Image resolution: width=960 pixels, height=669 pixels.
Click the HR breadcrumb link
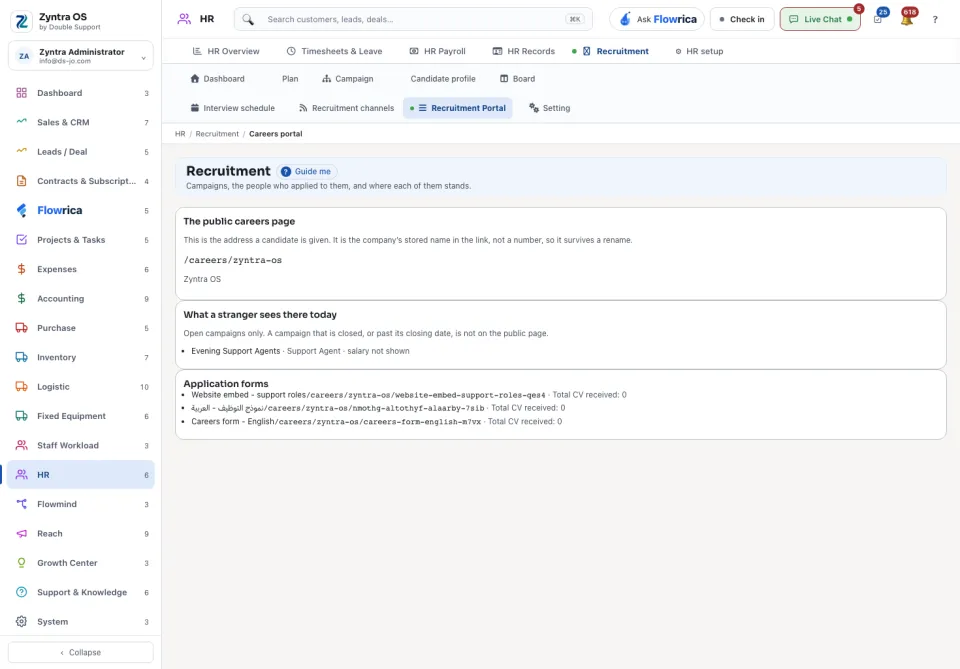[180, 134]
